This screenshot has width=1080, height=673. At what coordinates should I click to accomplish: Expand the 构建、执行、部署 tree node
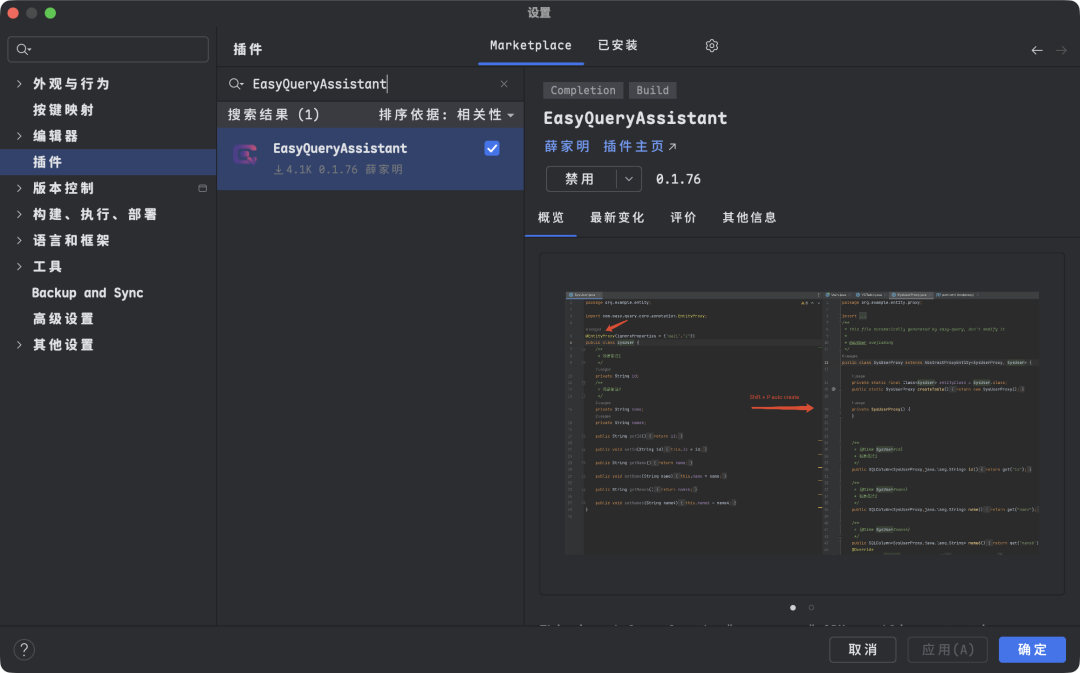19,214
